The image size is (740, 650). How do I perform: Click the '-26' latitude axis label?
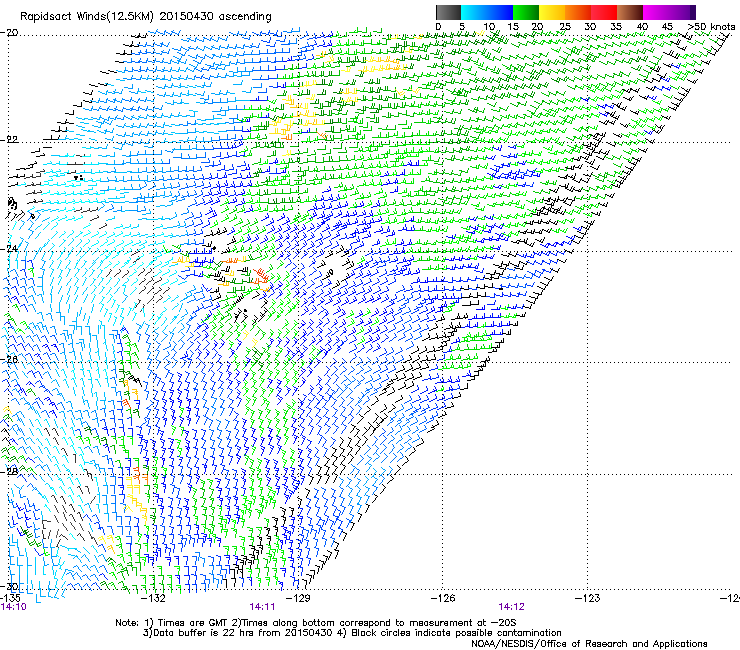[9, 360]
